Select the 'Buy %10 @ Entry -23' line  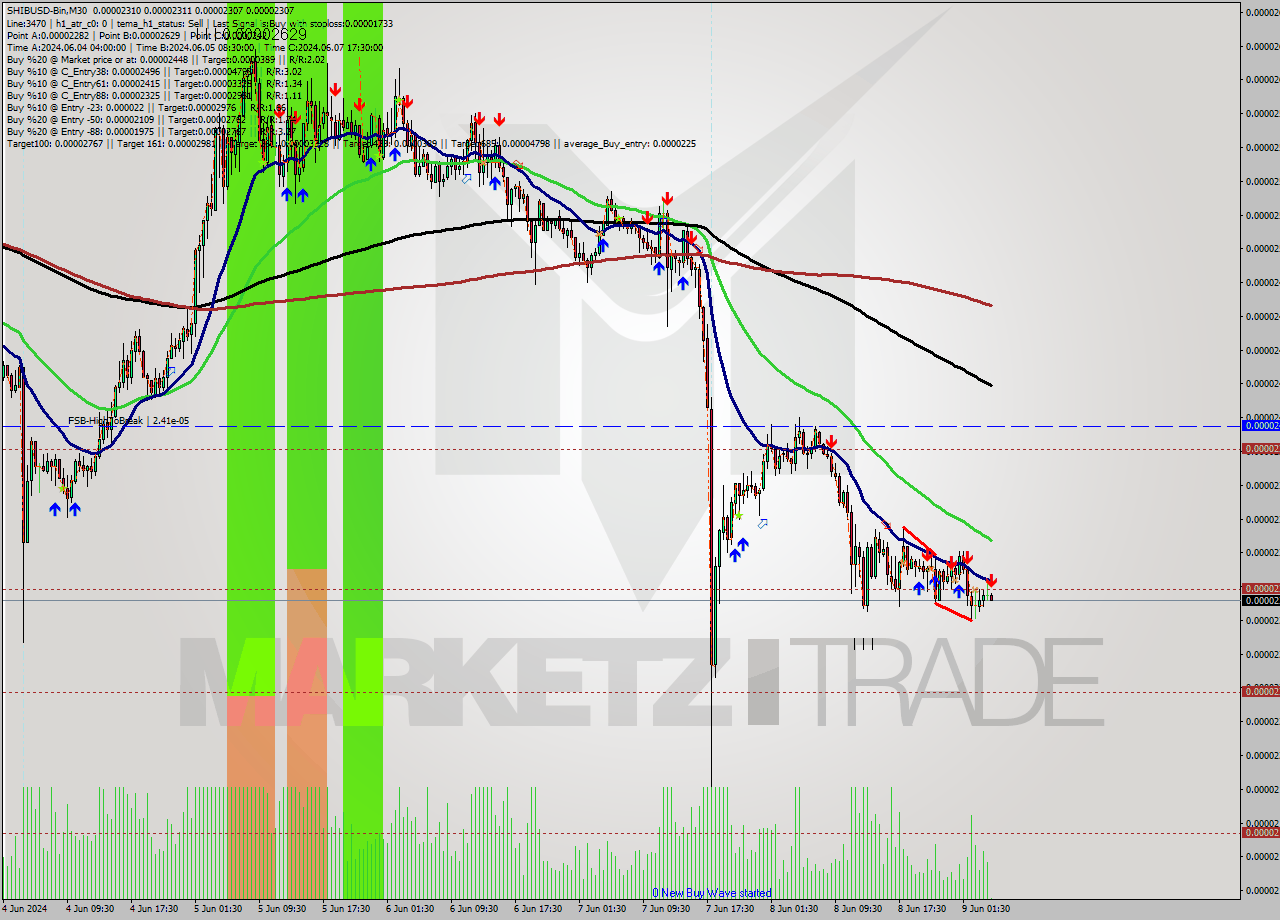click(x=146, y=108)
